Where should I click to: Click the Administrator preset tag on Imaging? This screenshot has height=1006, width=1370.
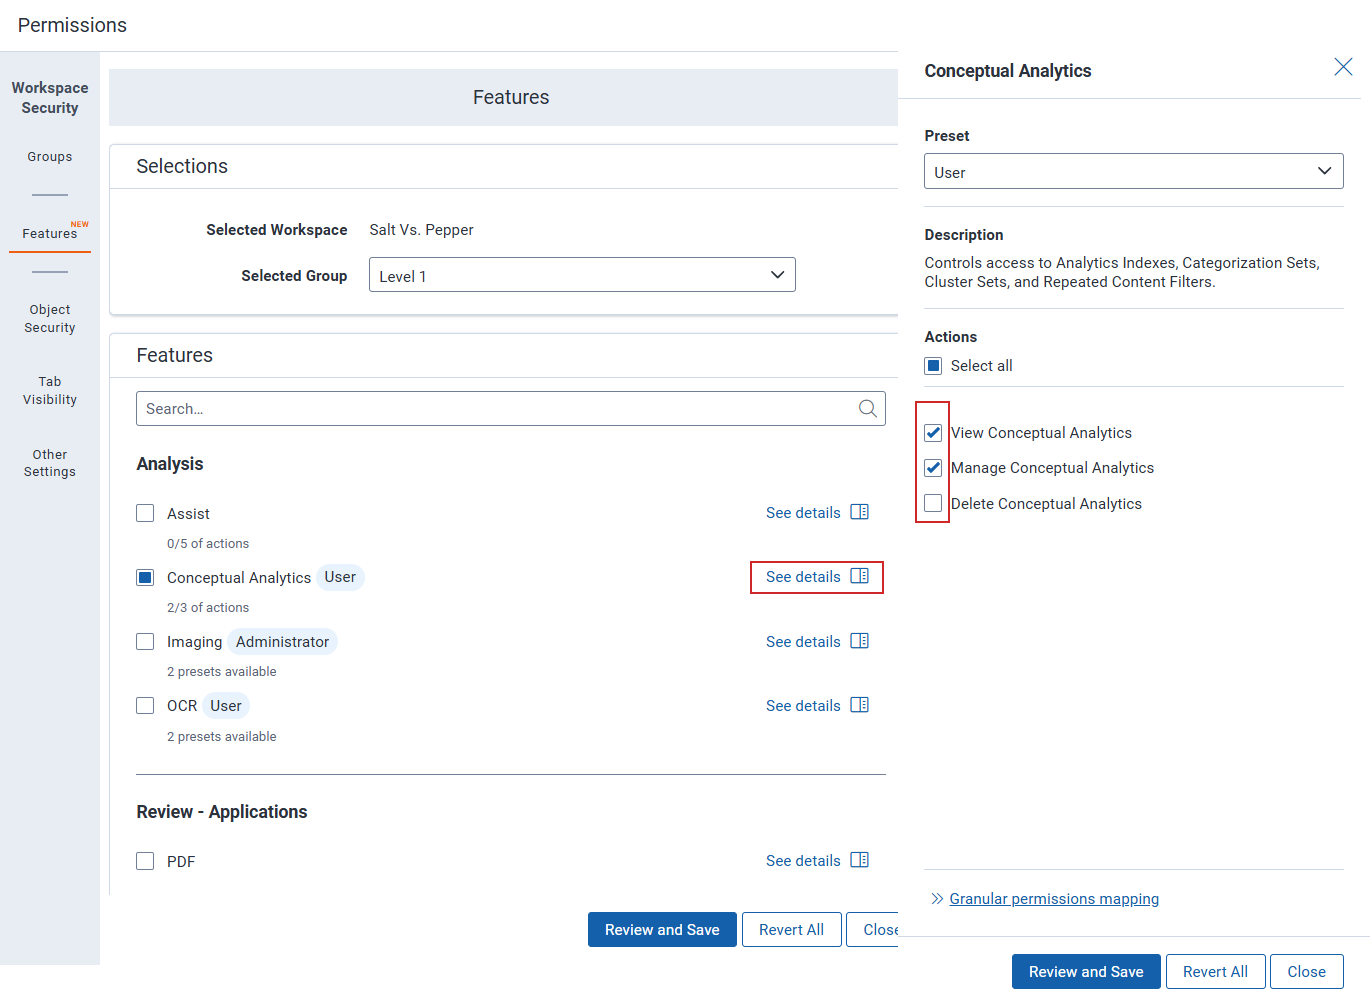(x=282, y=641)
